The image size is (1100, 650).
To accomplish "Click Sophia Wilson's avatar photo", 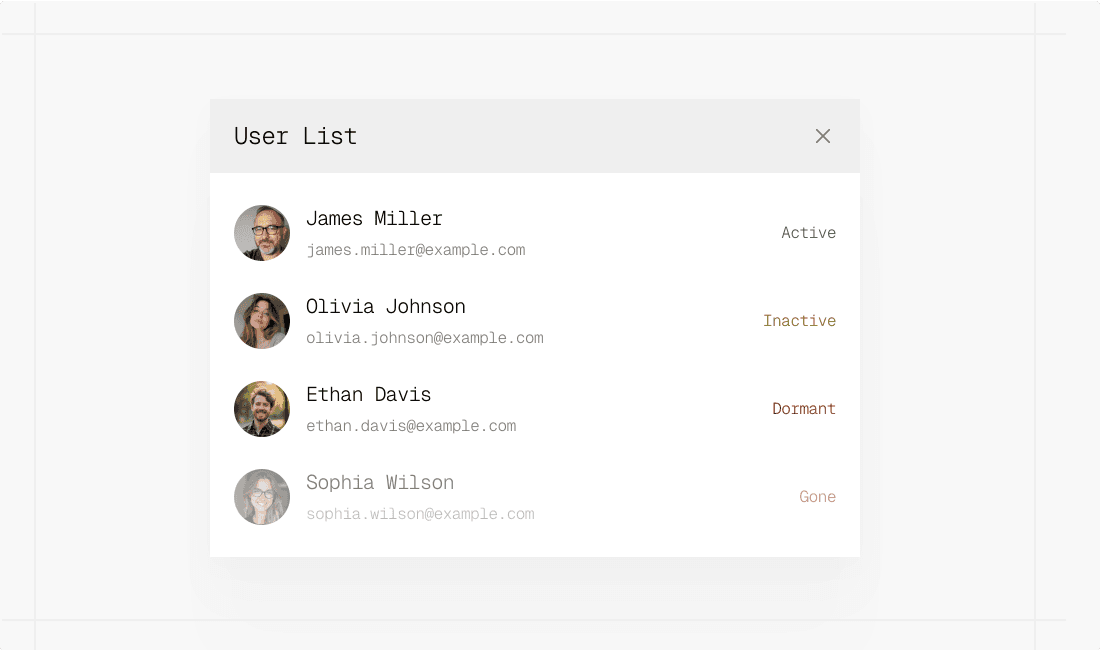I will click(x=262, y=497).
